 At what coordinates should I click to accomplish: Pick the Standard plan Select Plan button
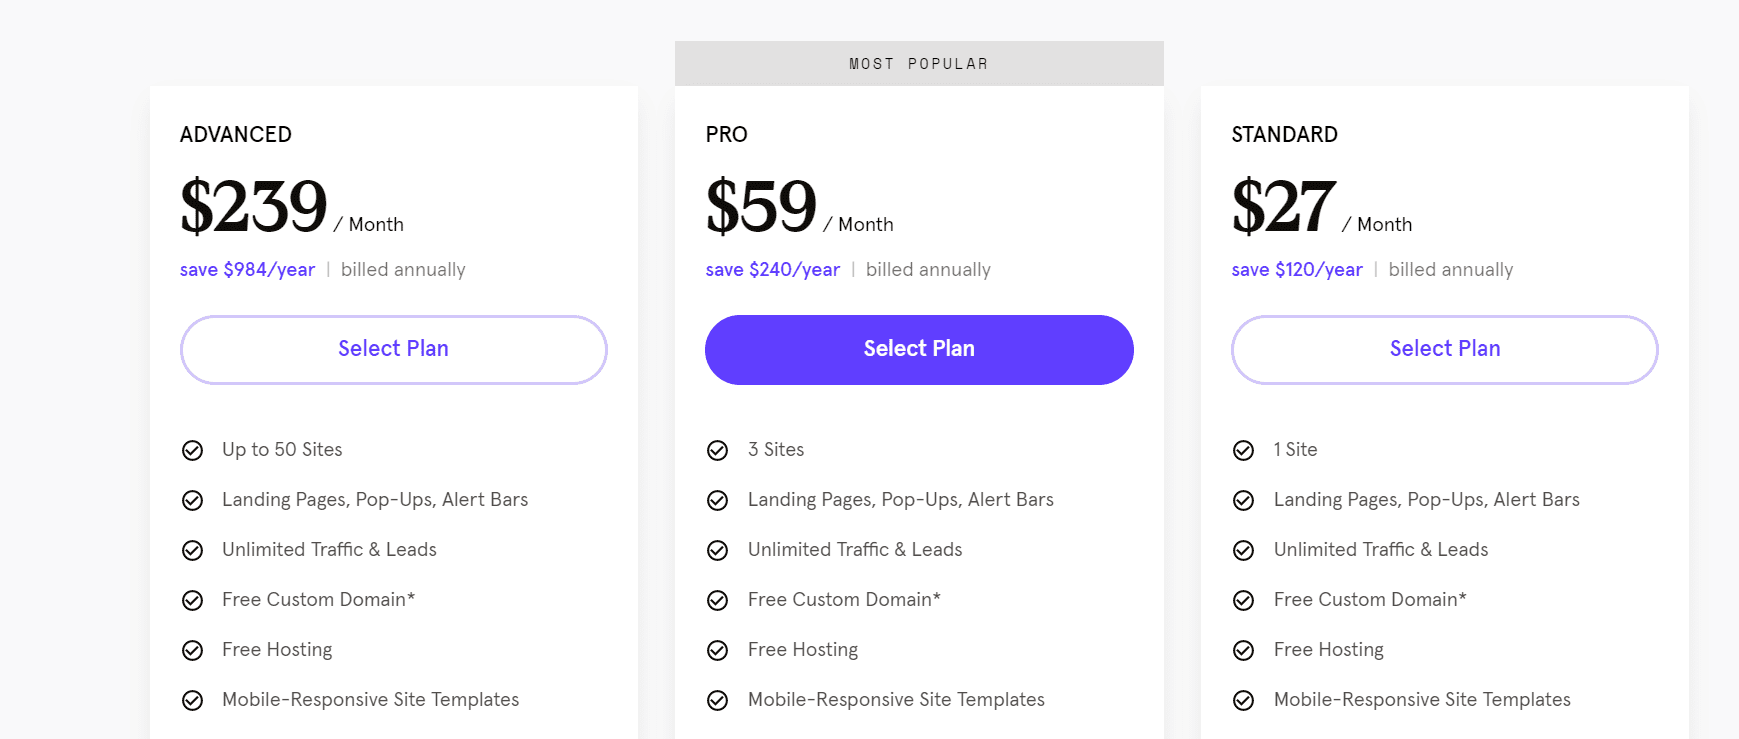(x=1444, y=349)
